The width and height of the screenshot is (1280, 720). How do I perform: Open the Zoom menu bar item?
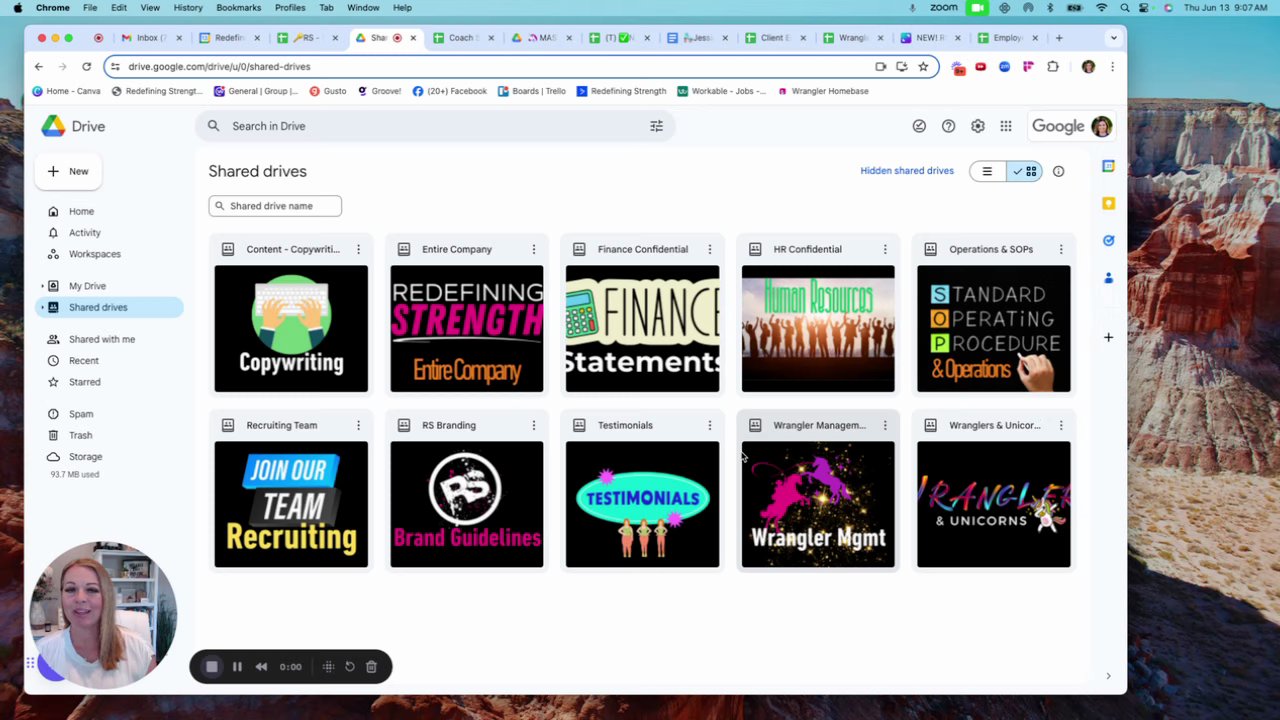(x=943, y=8)
